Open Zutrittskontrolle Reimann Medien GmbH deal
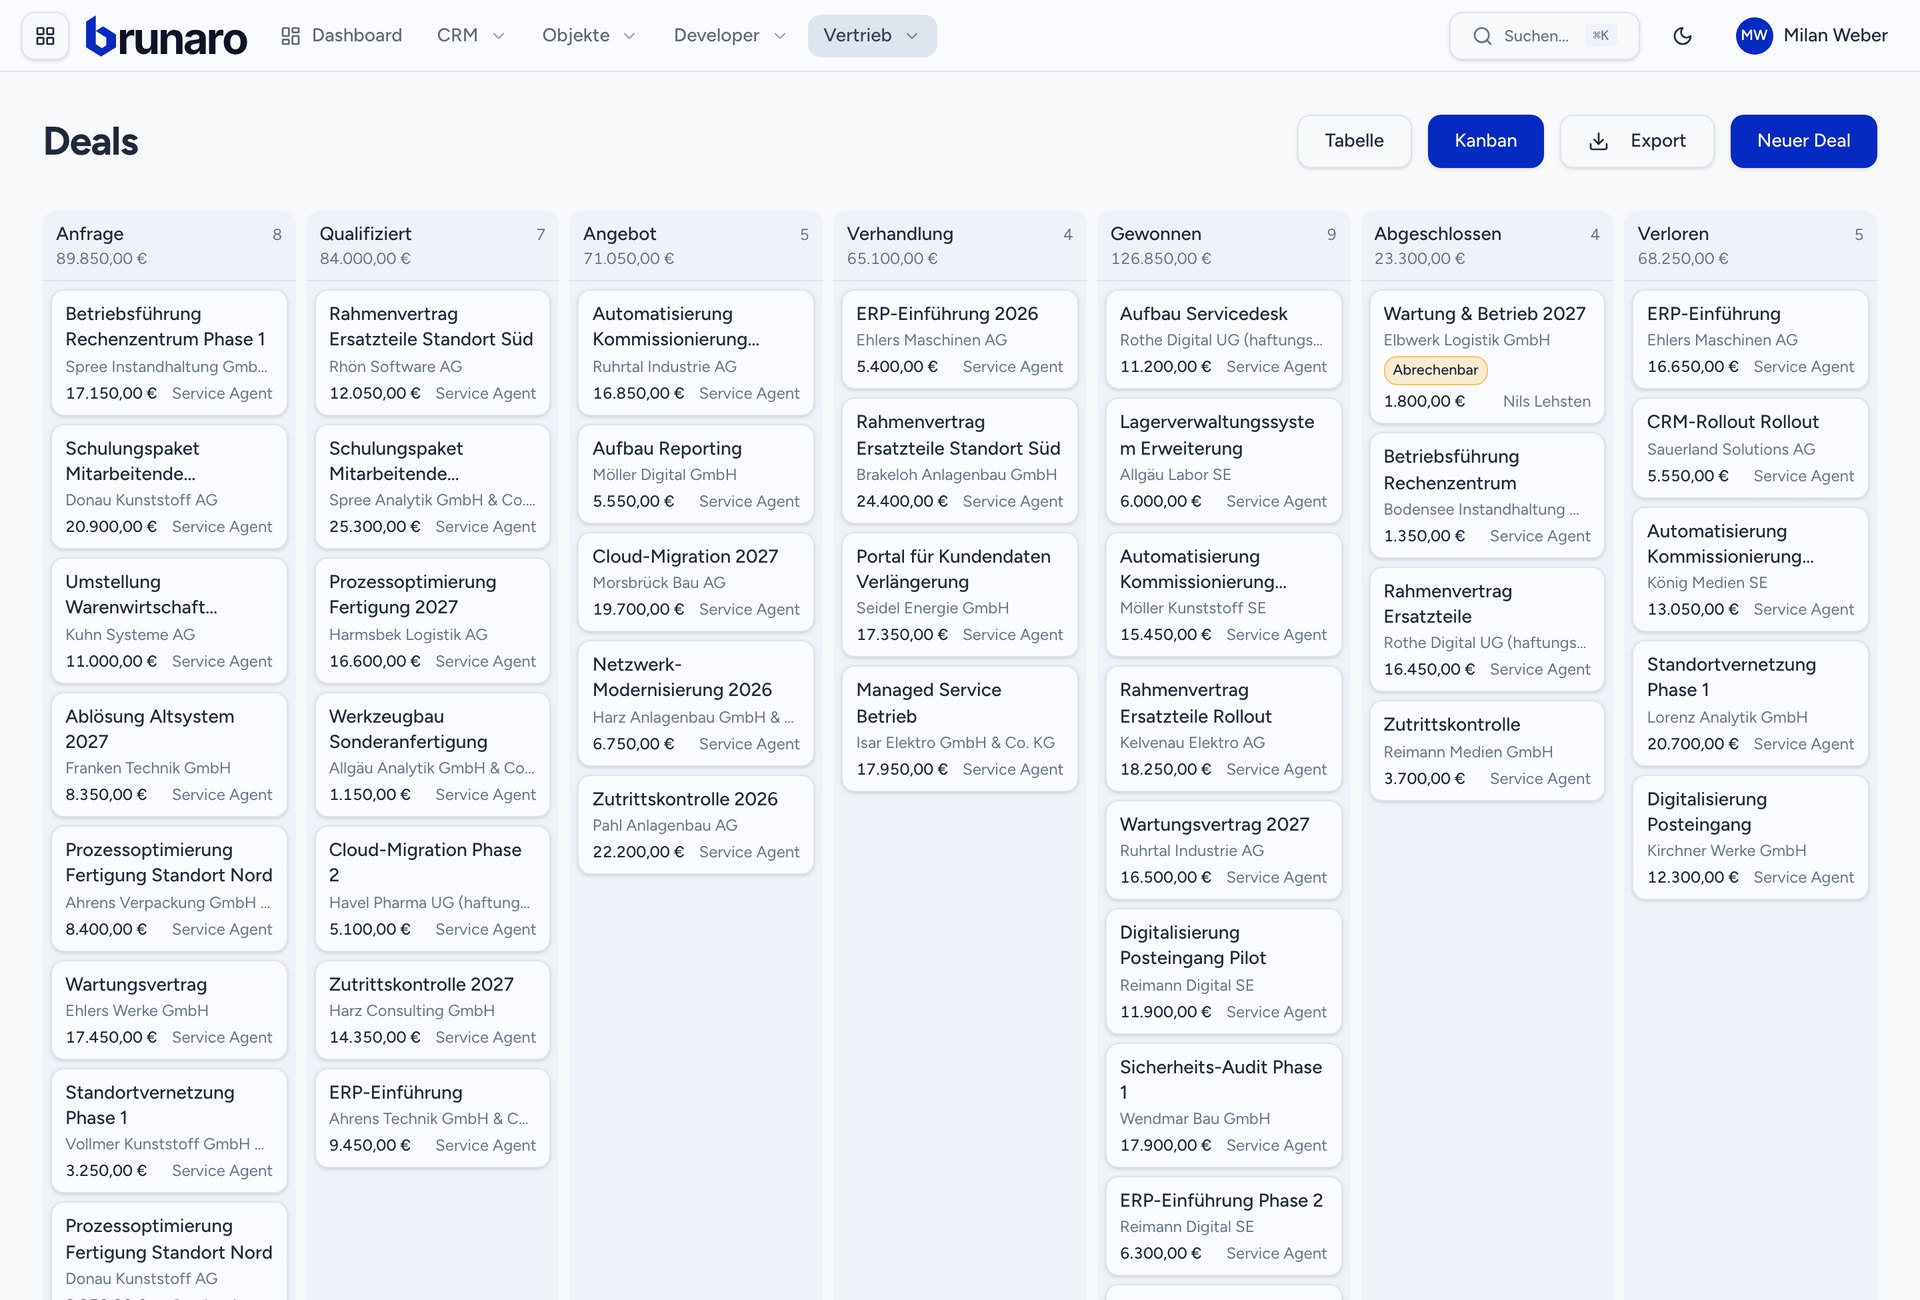This screenshot has width=1920, height=1300. tap(1487, 750)
